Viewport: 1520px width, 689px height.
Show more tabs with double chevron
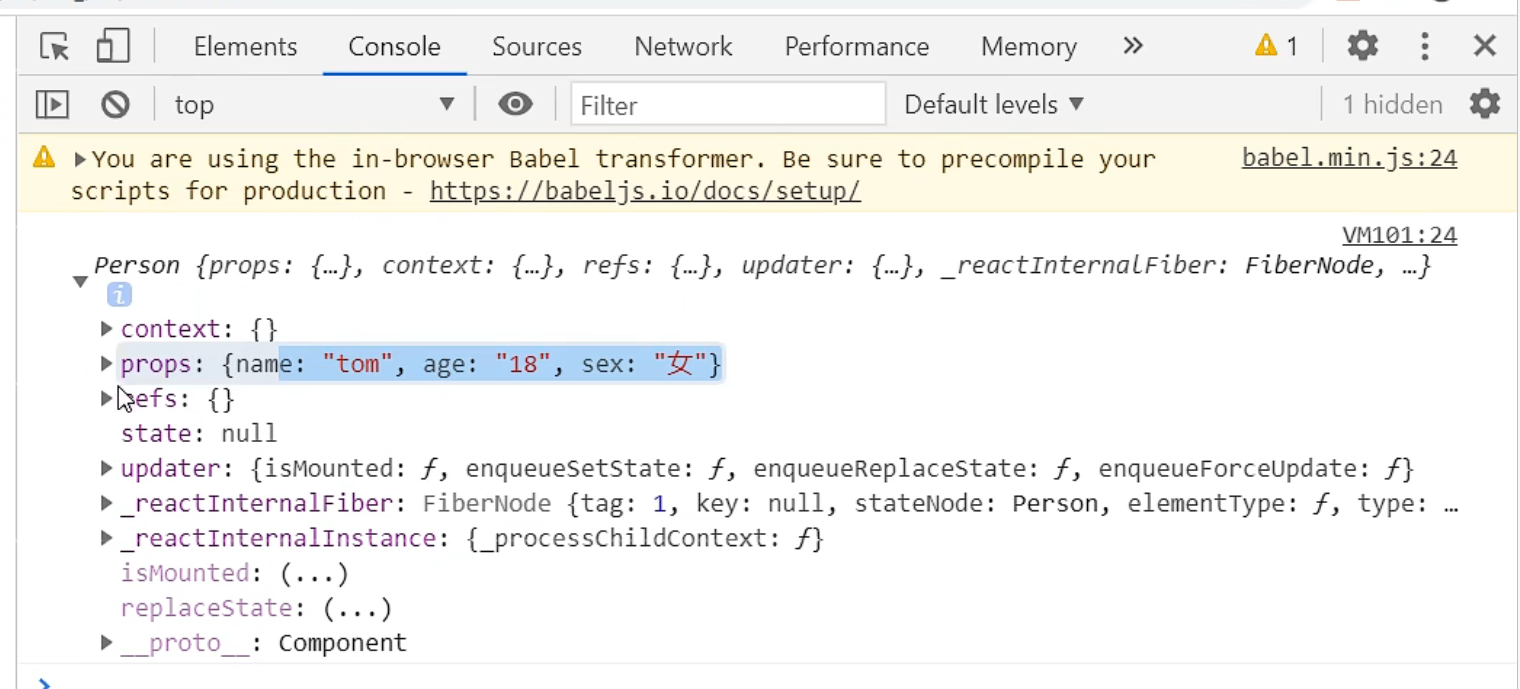tap(1132, 46)
